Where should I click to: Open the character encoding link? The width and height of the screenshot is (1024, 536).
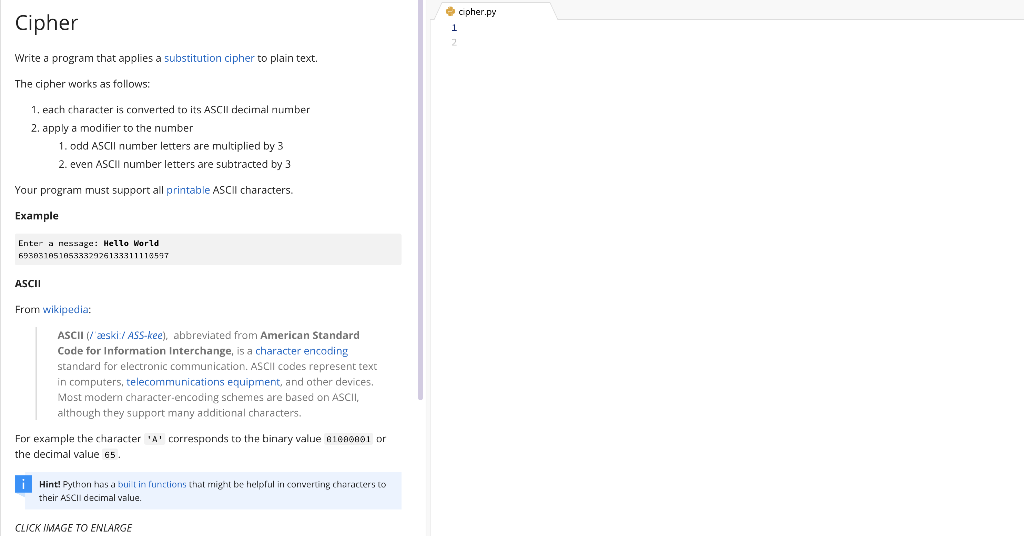pyautogui.click(x=302, y=351)
